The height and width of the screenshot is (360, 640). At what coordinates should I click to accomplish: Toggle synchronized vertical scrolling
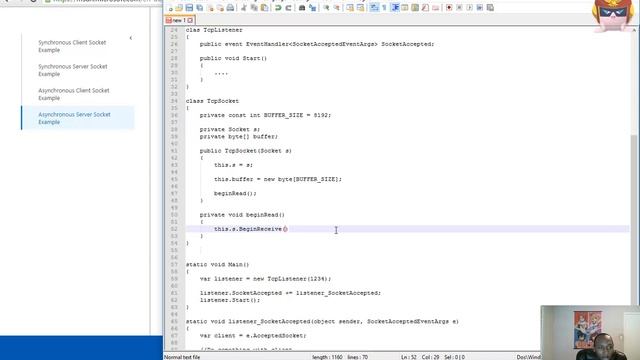[x=350, y=8]
